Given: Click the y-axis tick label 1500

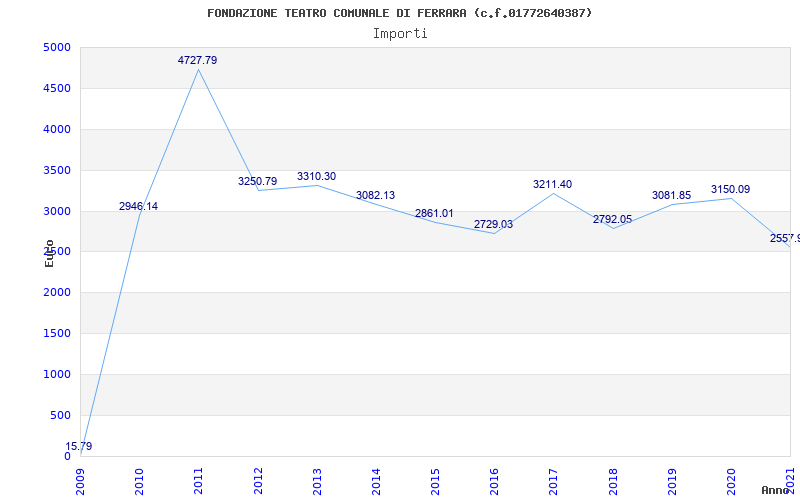Looking at the screenshot, I should [x=57, y=334].
